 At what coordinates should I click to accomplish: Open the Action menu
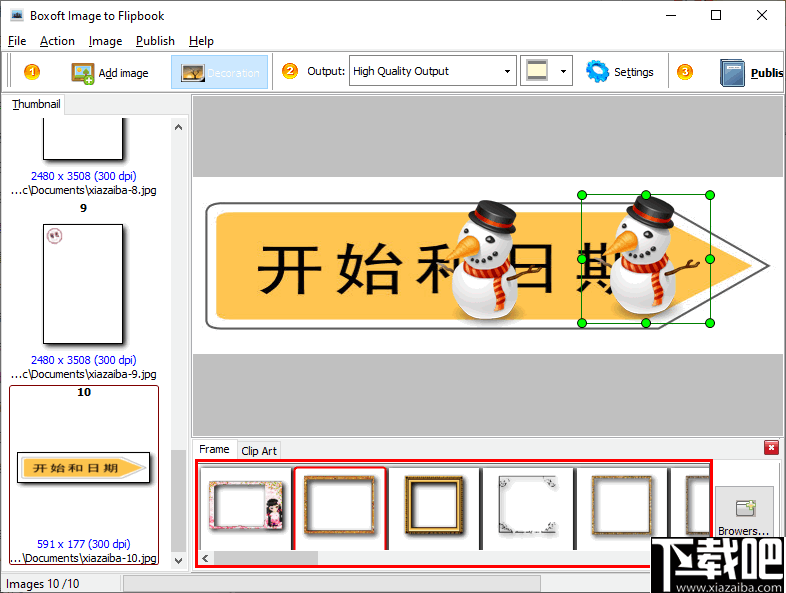pyautogui.click(x=57, y=41)
